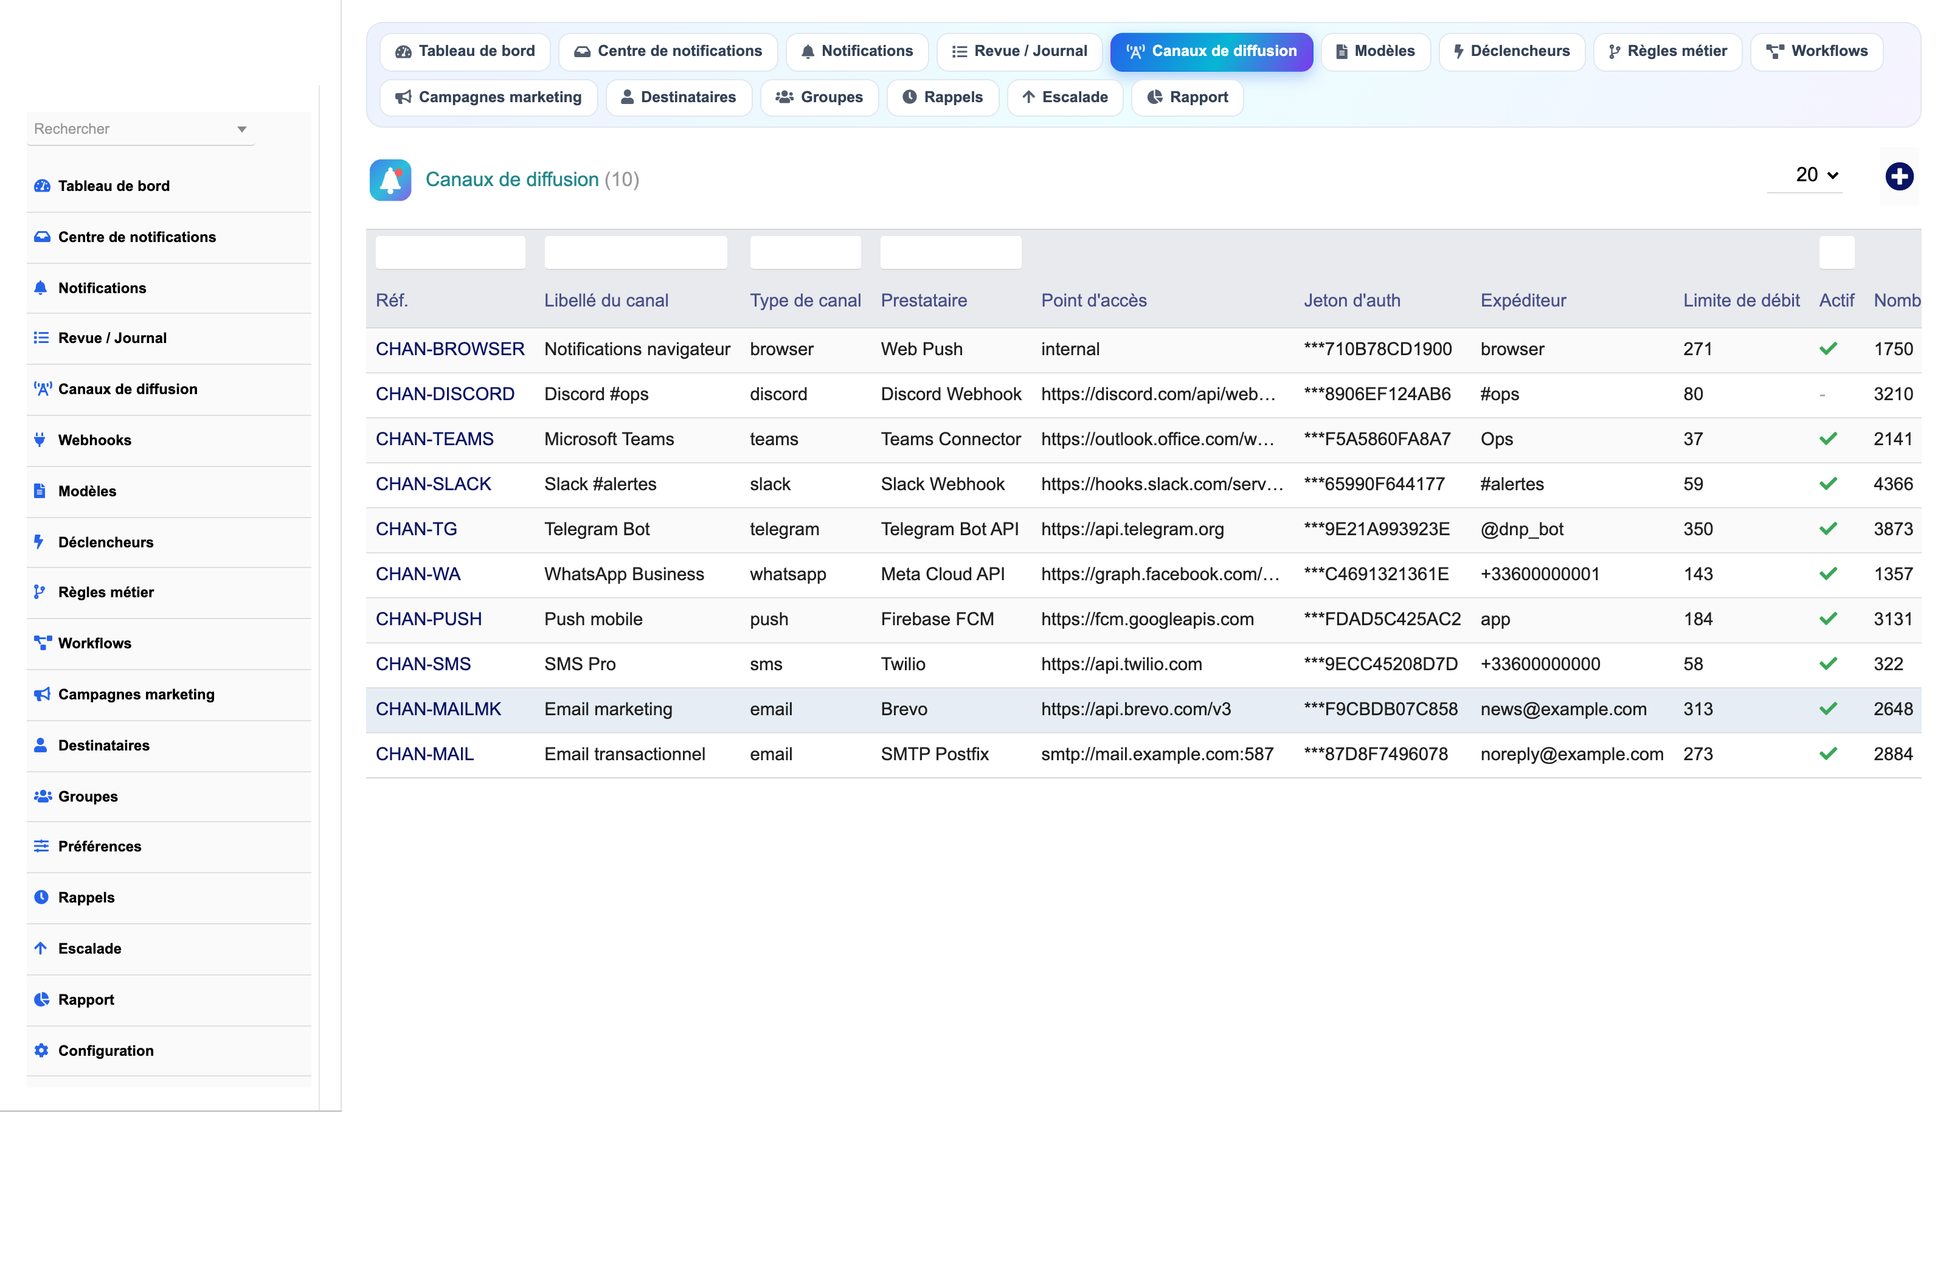The image size is (1946, 1265).
Task: Open the Rapport top tab
Action: click(x=1187, y=97)
